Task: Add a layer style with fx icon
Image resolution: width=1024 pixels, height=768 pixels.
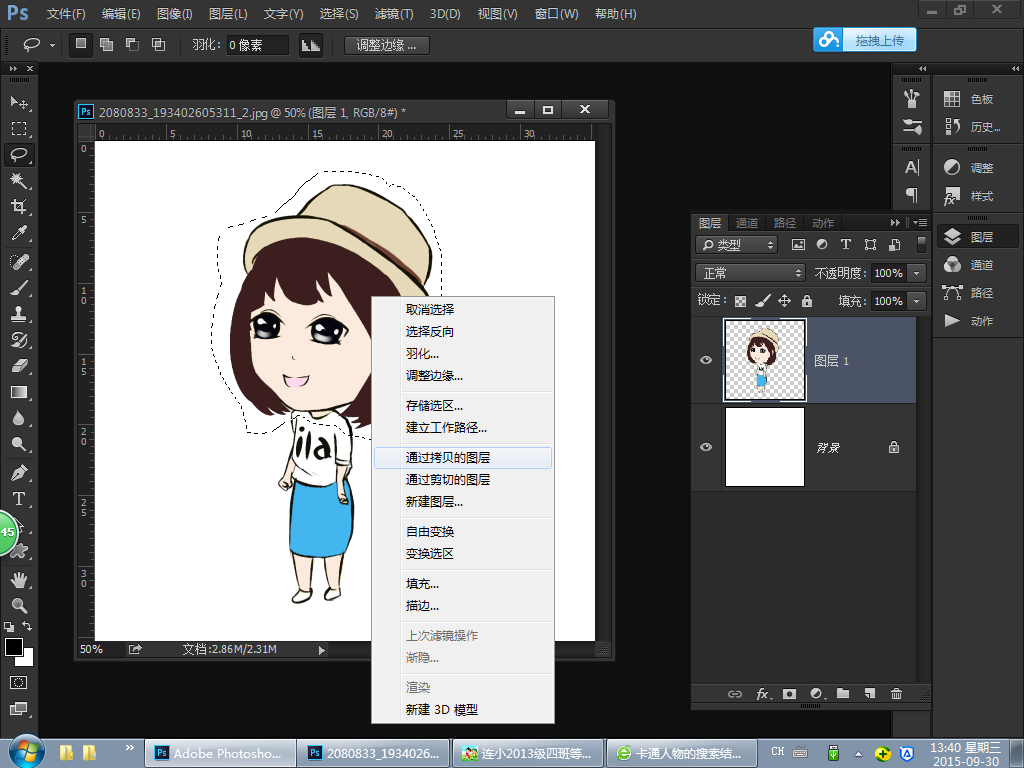Action: [x=763, y=694]
